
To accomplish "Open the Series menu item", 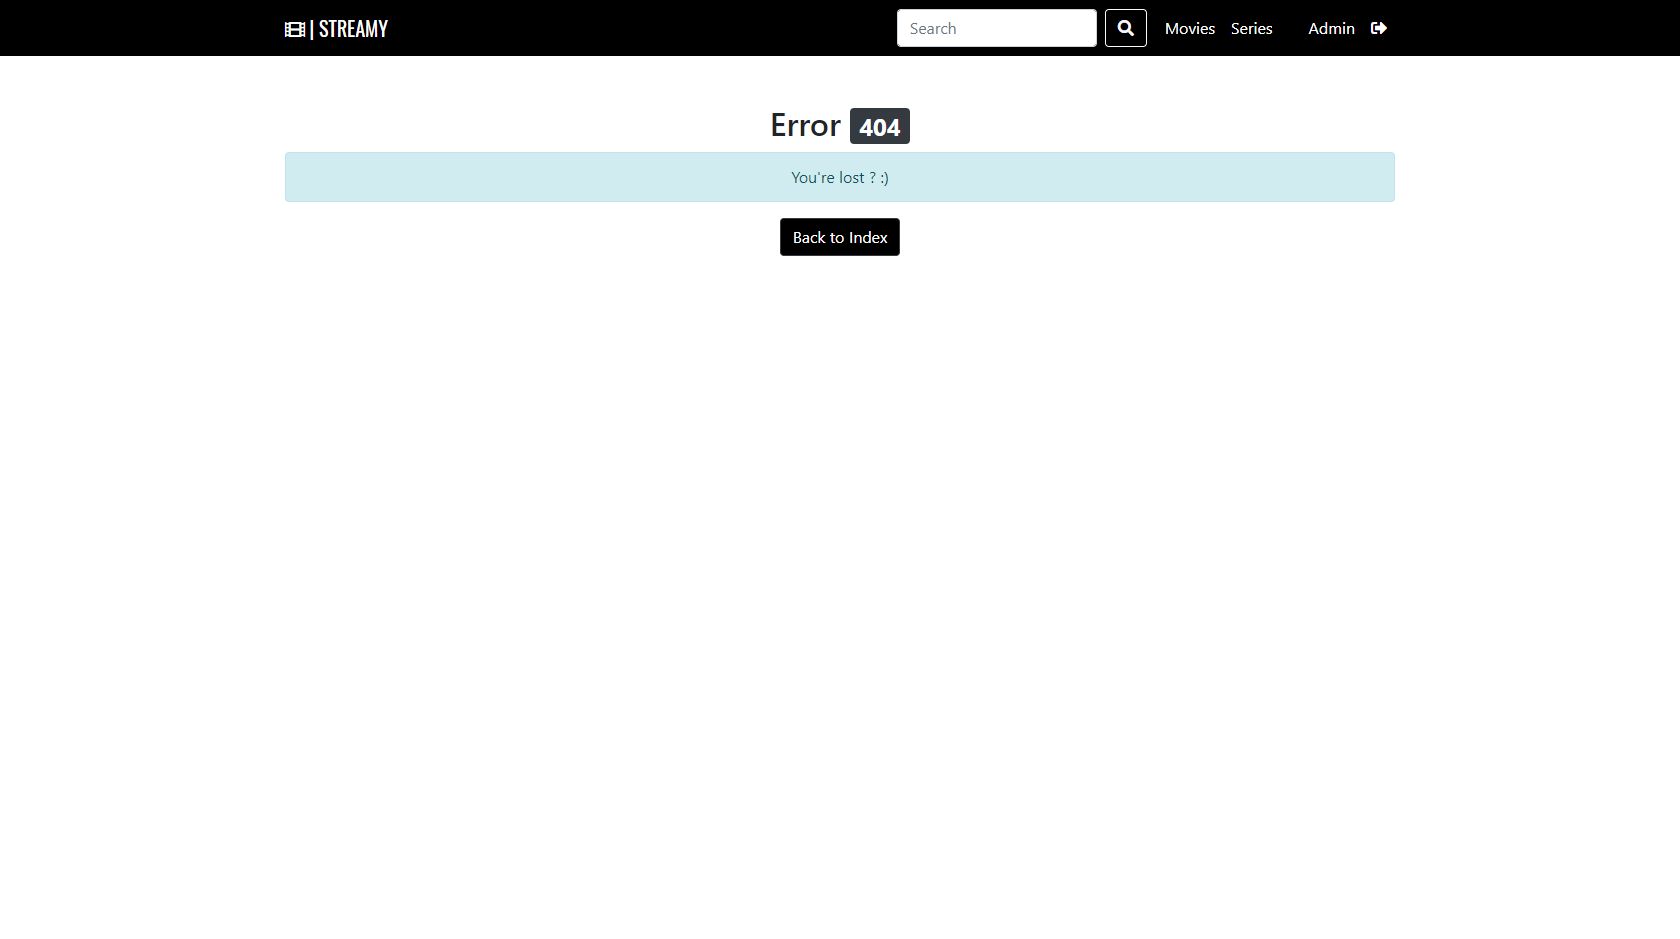I will (x=1252, y=28).
